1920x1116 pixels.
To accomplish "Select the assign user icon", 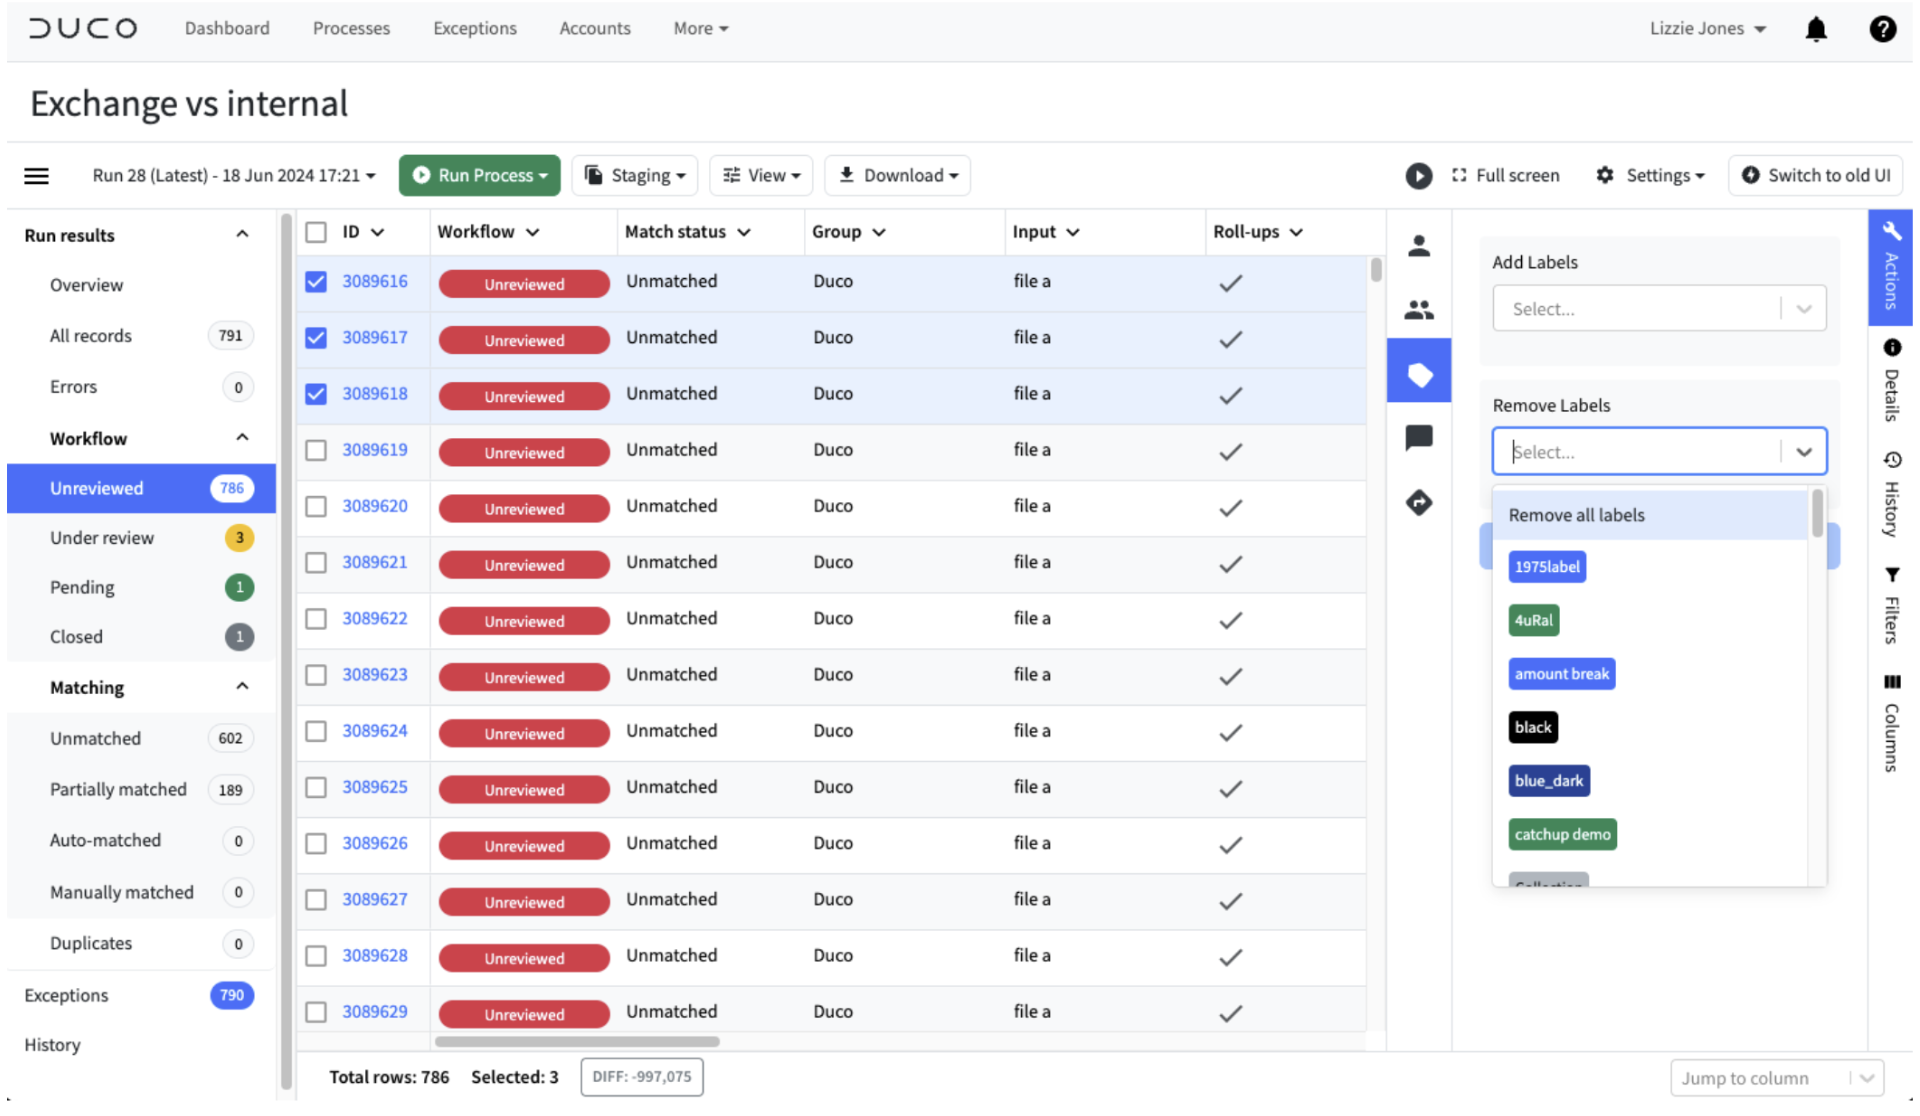I will pos(1418,245).
